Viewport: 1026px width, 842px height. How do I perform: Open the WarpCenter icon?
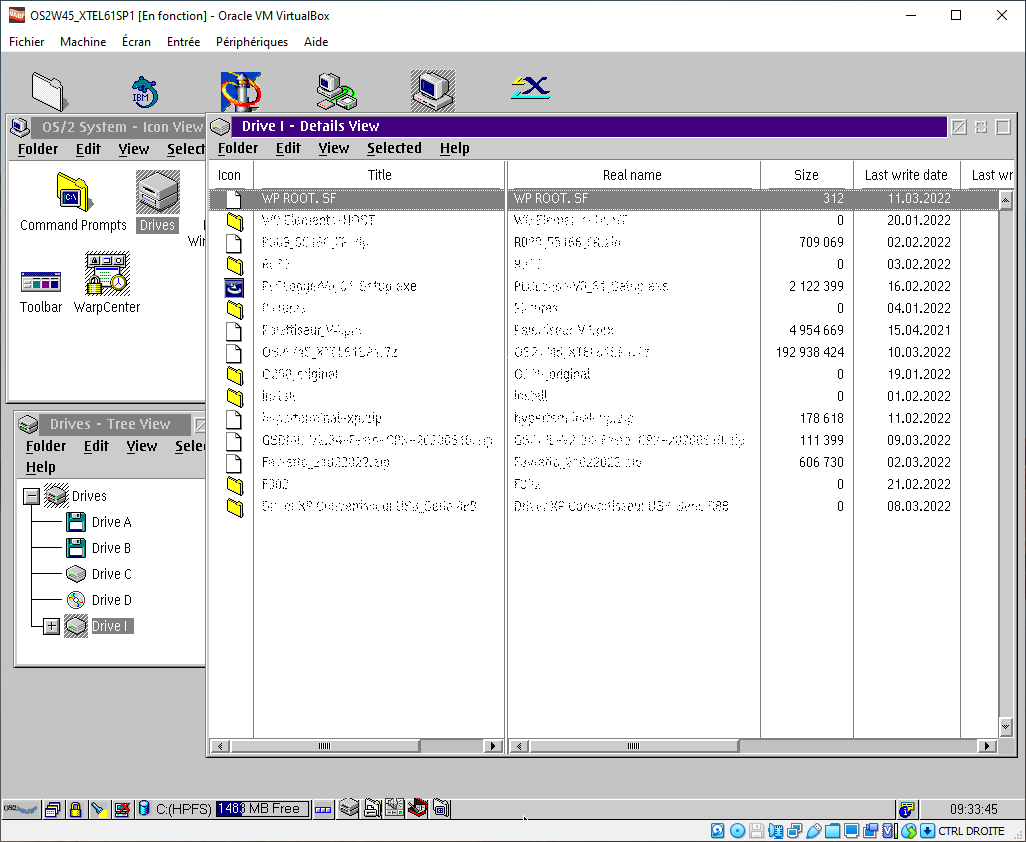(106, 275)
